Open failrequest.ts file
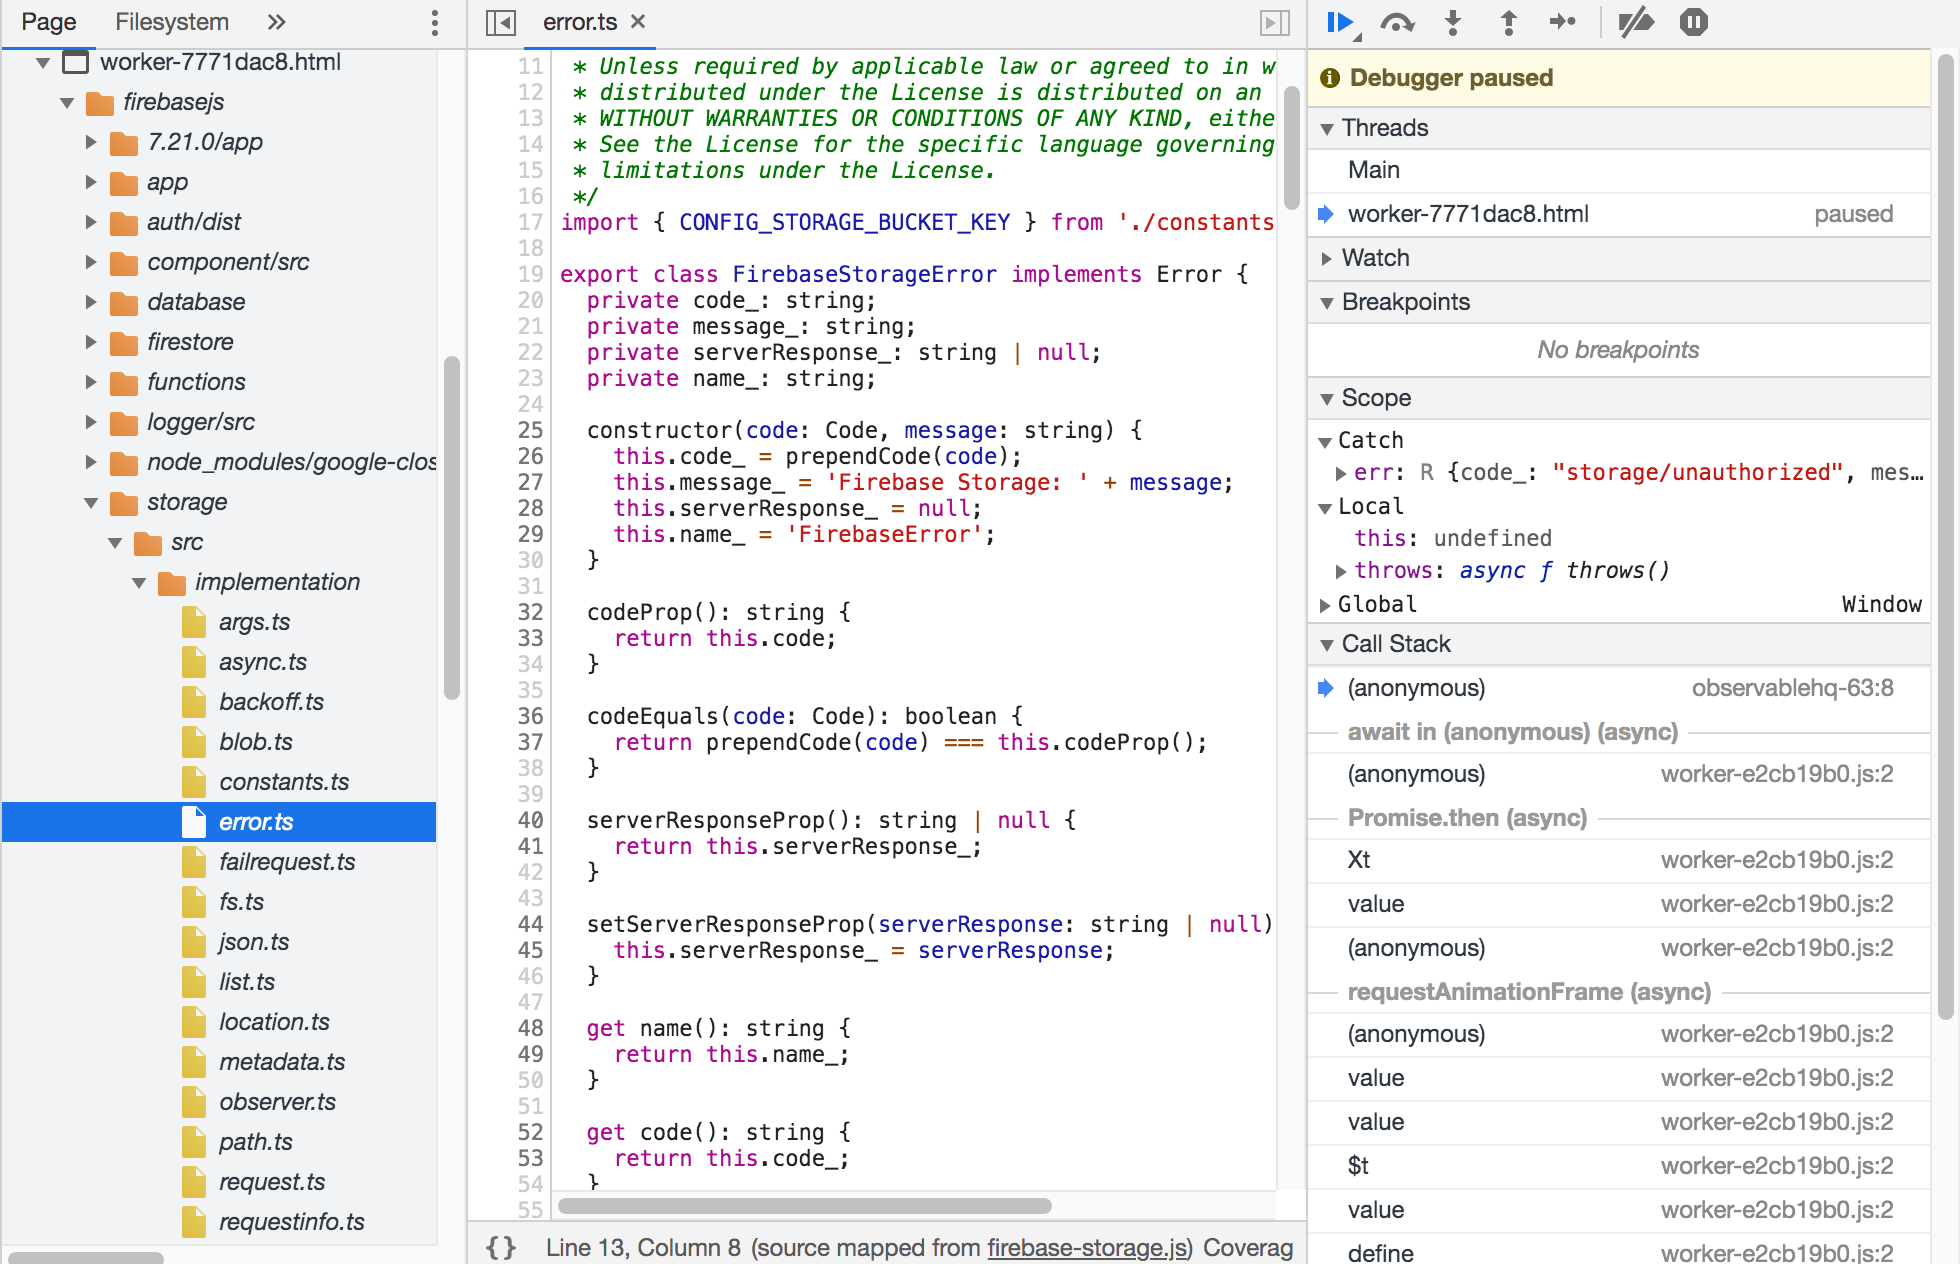 pyautogui.click(x=287, y=862)
